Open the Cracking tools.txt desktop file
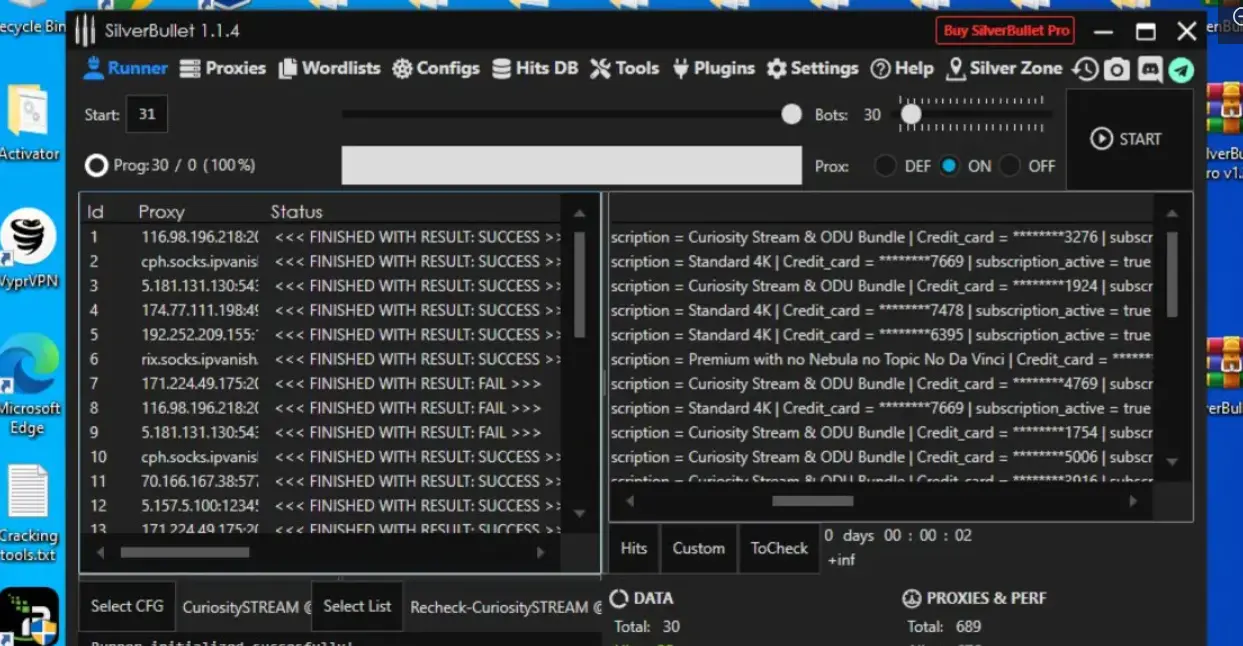This screenshot has height=646, width=1243. point(29,511)
